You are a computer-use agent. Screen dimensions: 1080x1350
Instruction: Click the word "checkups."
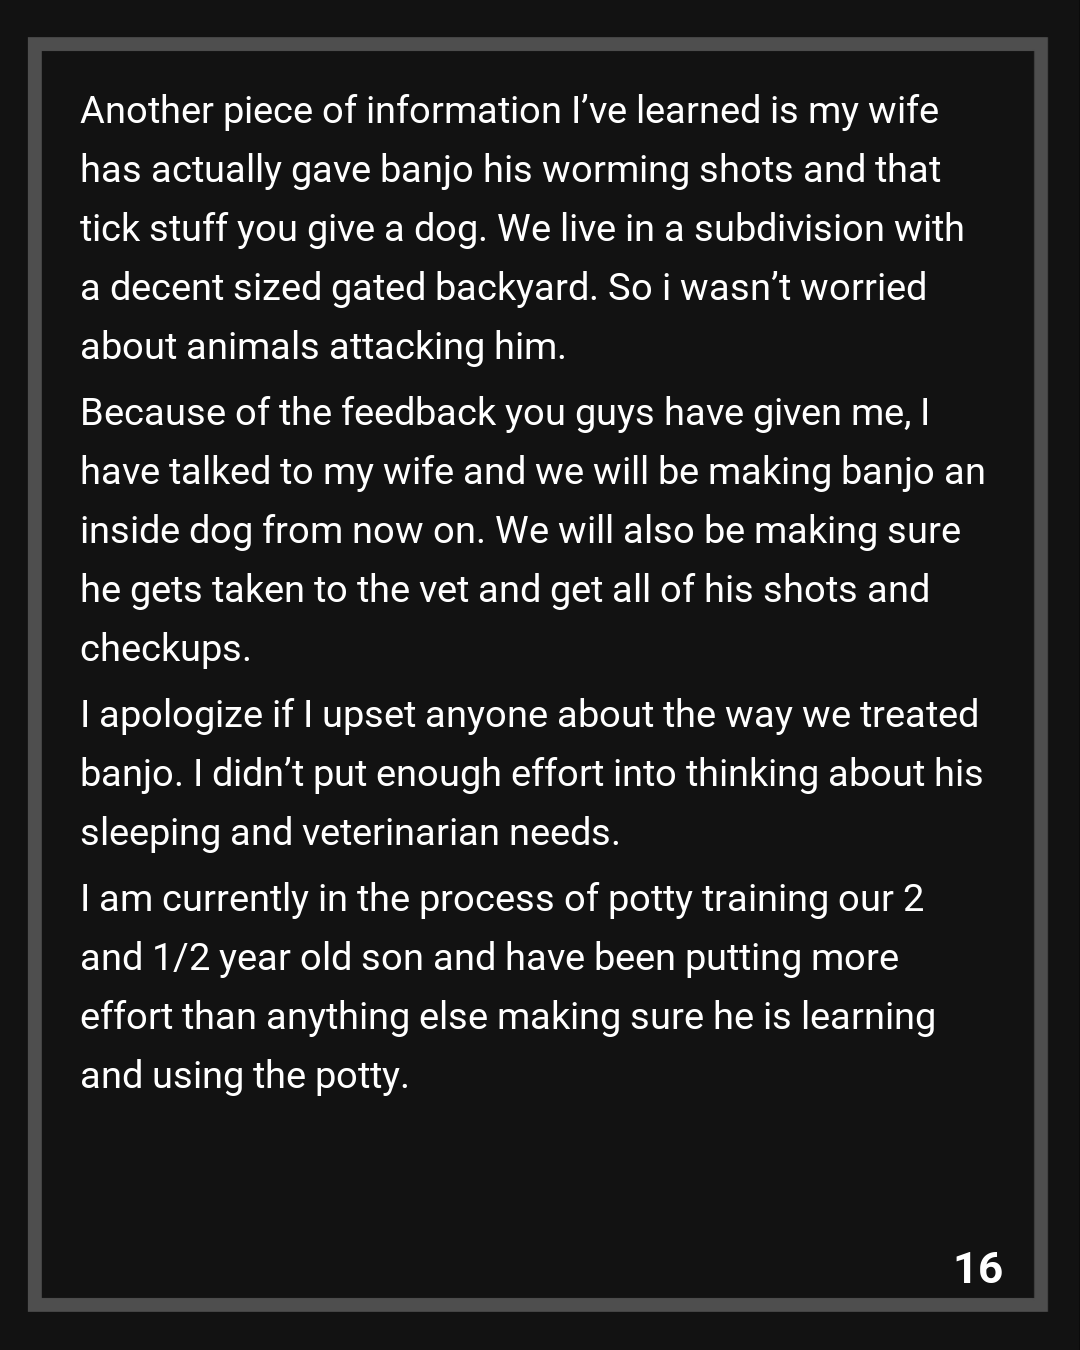(x=165, y=648)
